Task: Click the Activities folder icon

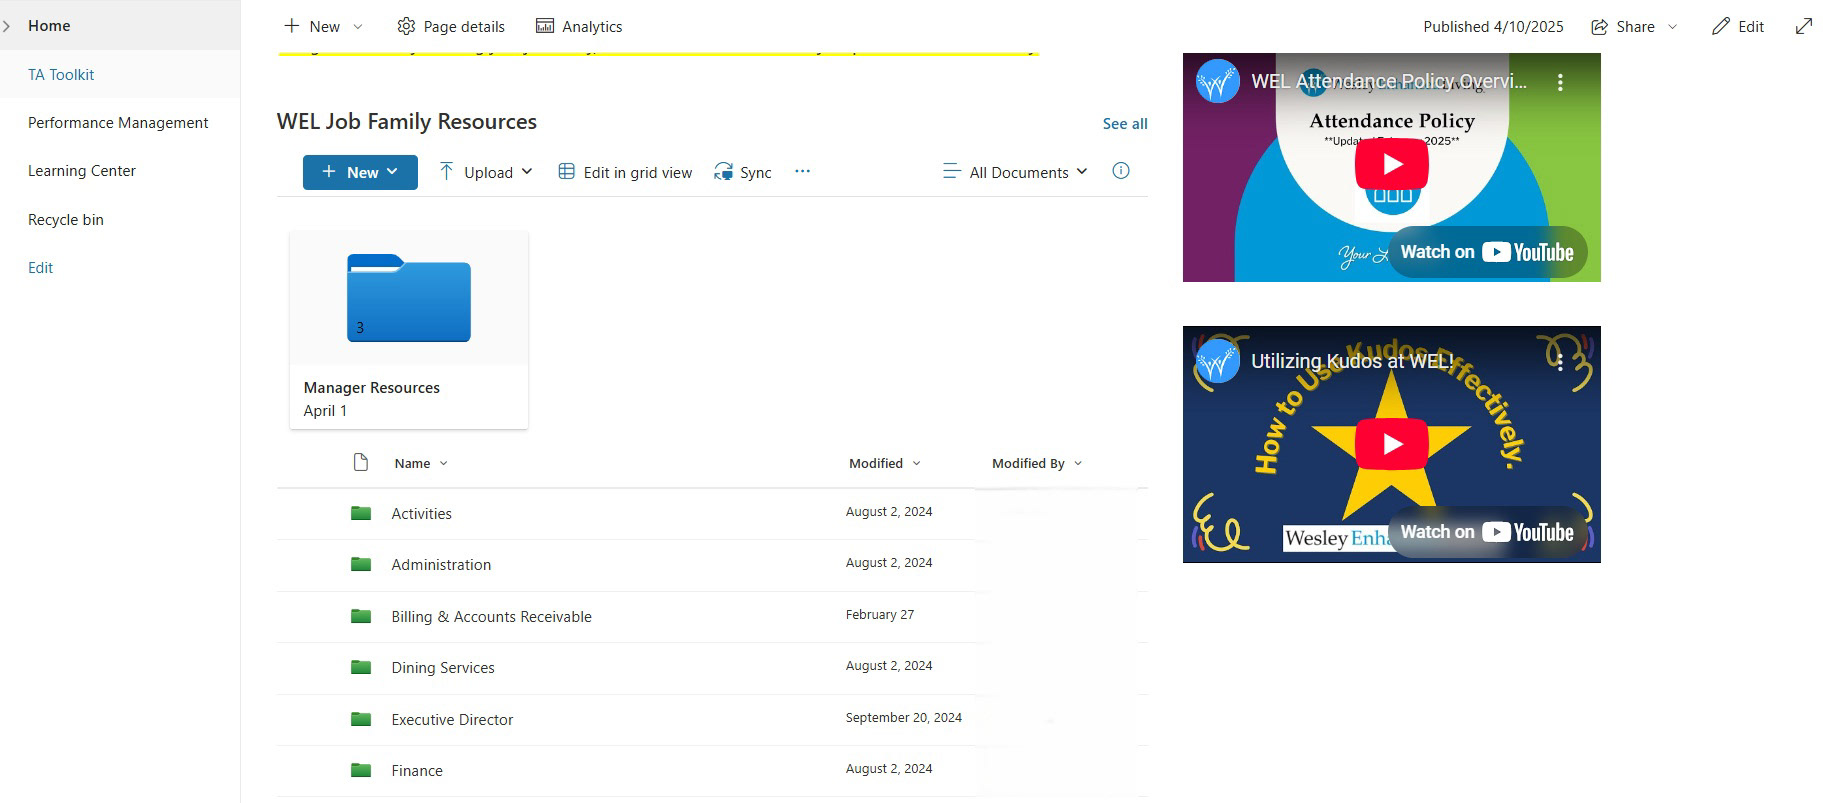Action: click(x=361, y=513)
